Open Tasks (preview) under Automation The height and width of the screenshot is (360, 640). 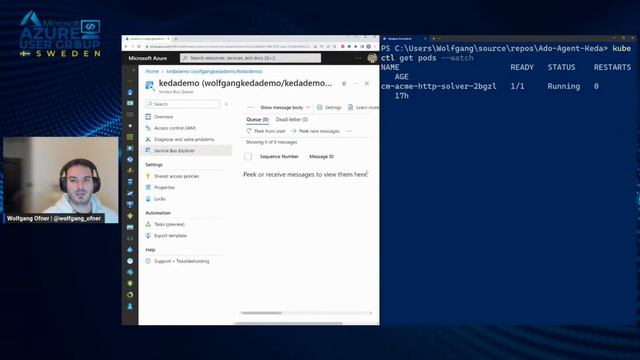(169, 224)
